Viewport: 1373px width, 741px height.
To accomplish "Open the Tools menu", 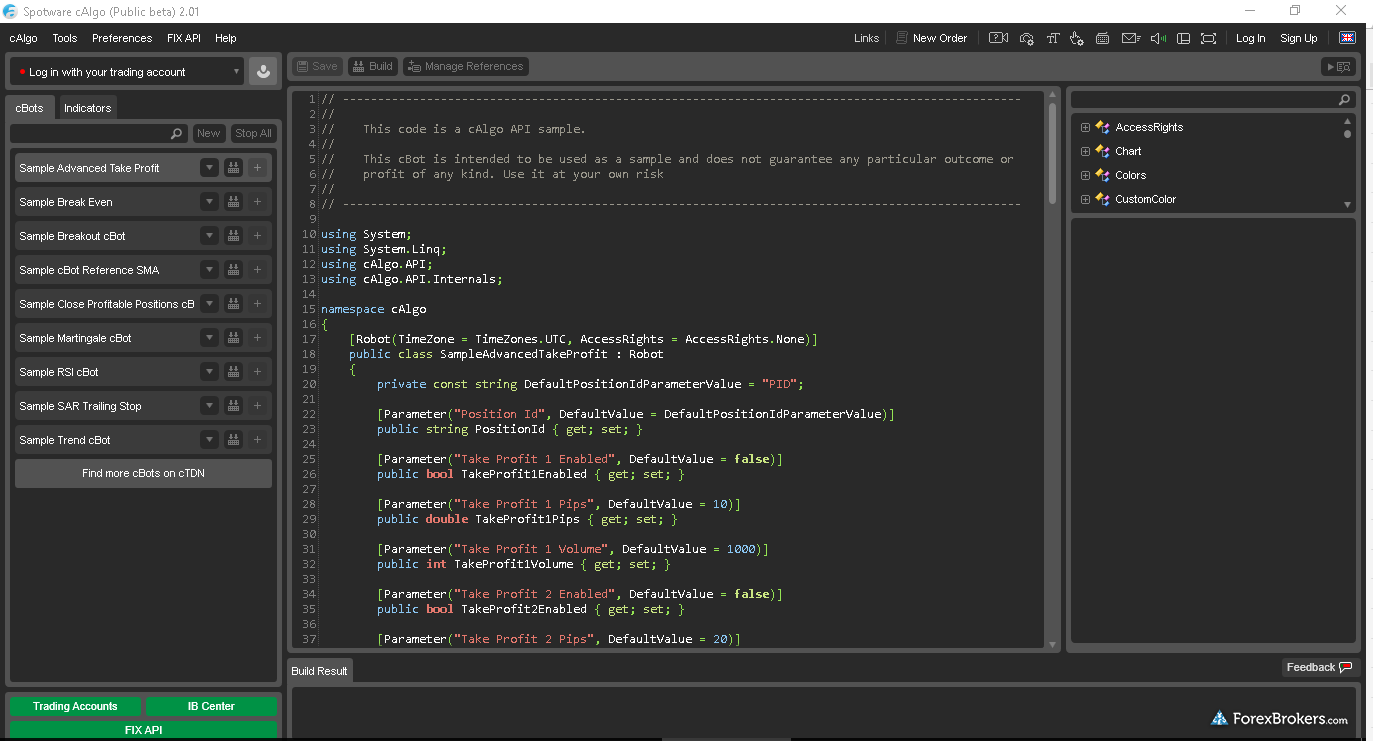I will [x=65, y=38].
